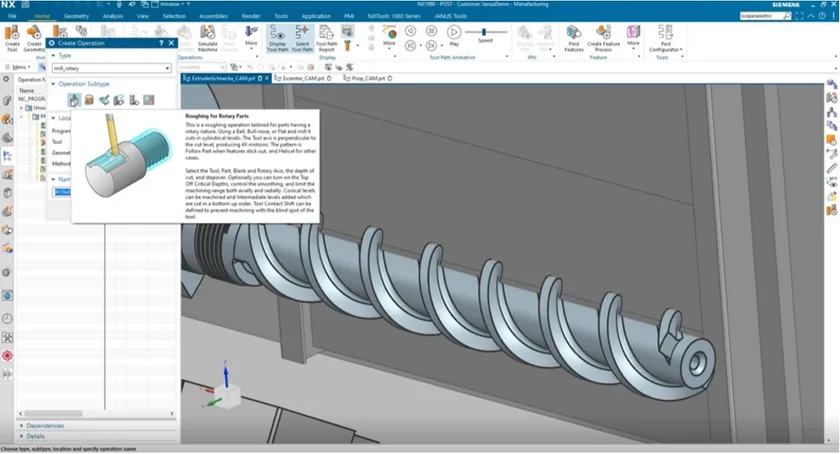Image resolution: width=840 pixels, height=454 pixels.
Task: Select the third operation subtype icon
Action: [x=104, y=100]
